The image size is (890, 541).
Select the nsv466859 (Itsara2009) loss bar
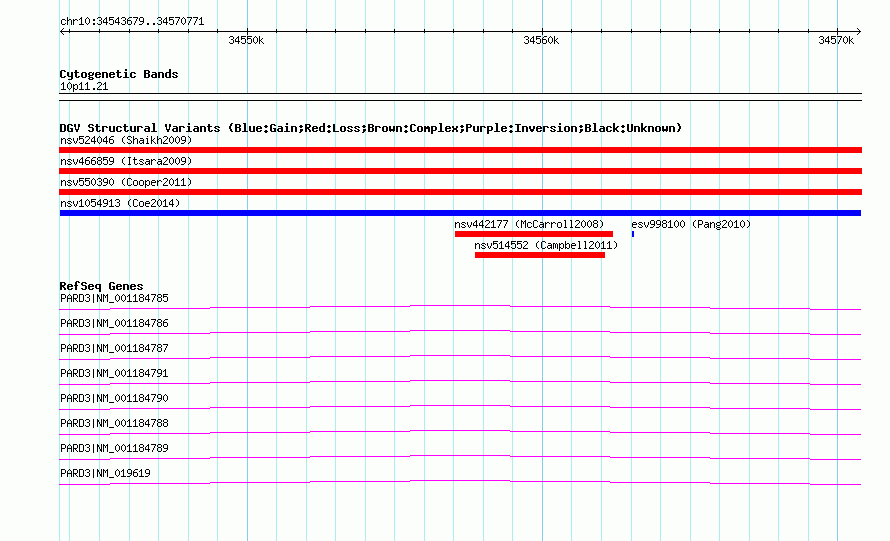point(460,171)
